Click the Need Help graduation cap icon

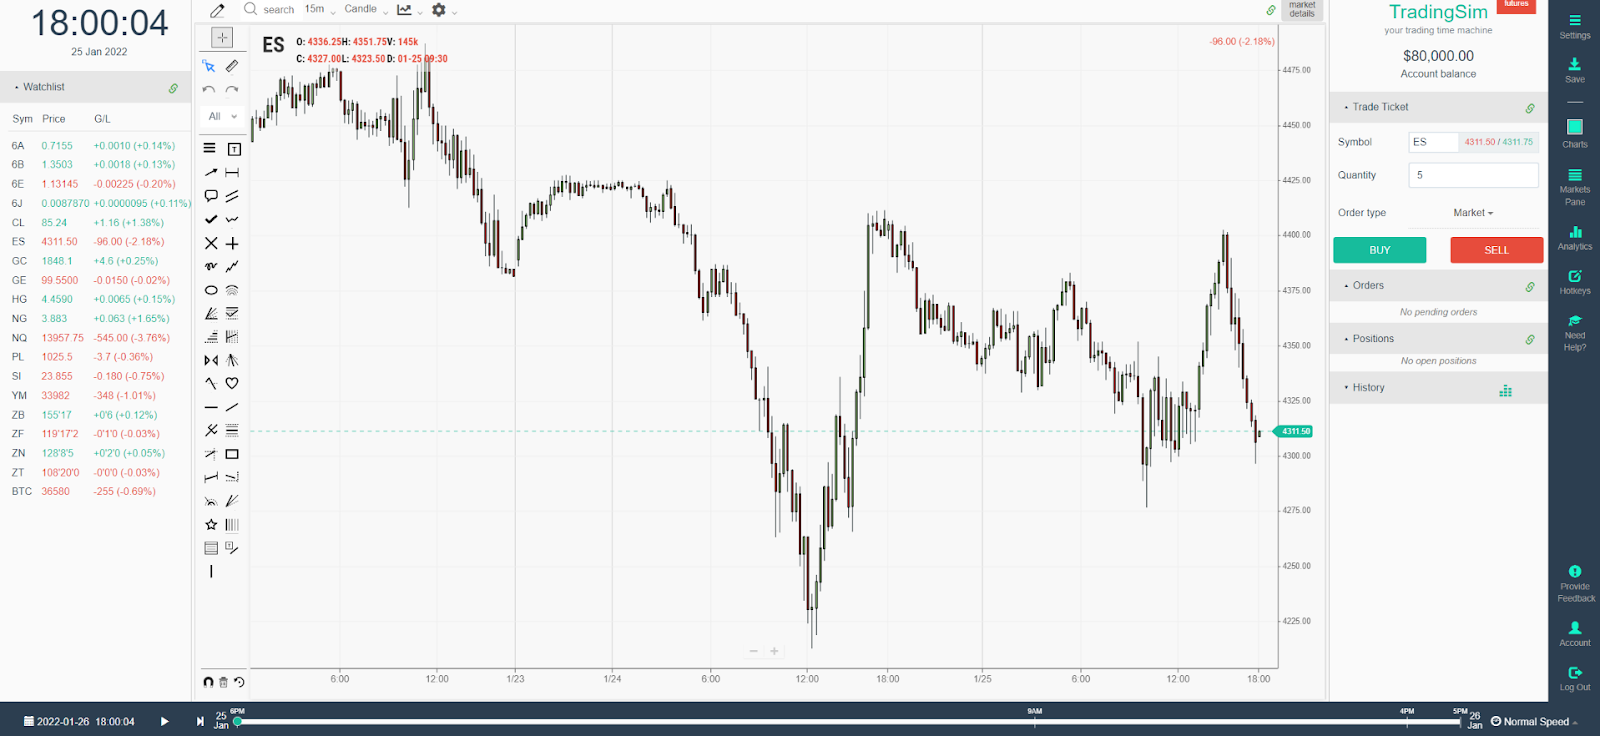[x=1575, y=321]
